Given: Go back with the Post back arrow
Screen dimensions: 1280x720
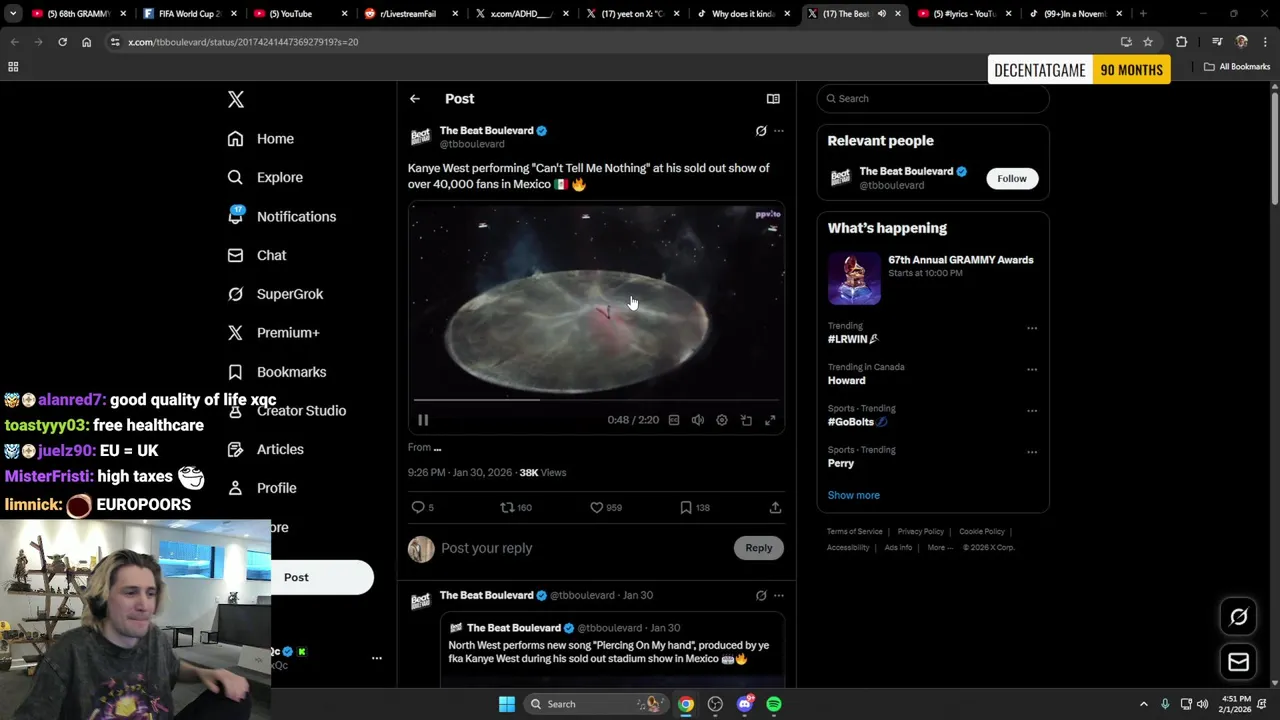Looking at the screenshot, I should click(415, 99).
